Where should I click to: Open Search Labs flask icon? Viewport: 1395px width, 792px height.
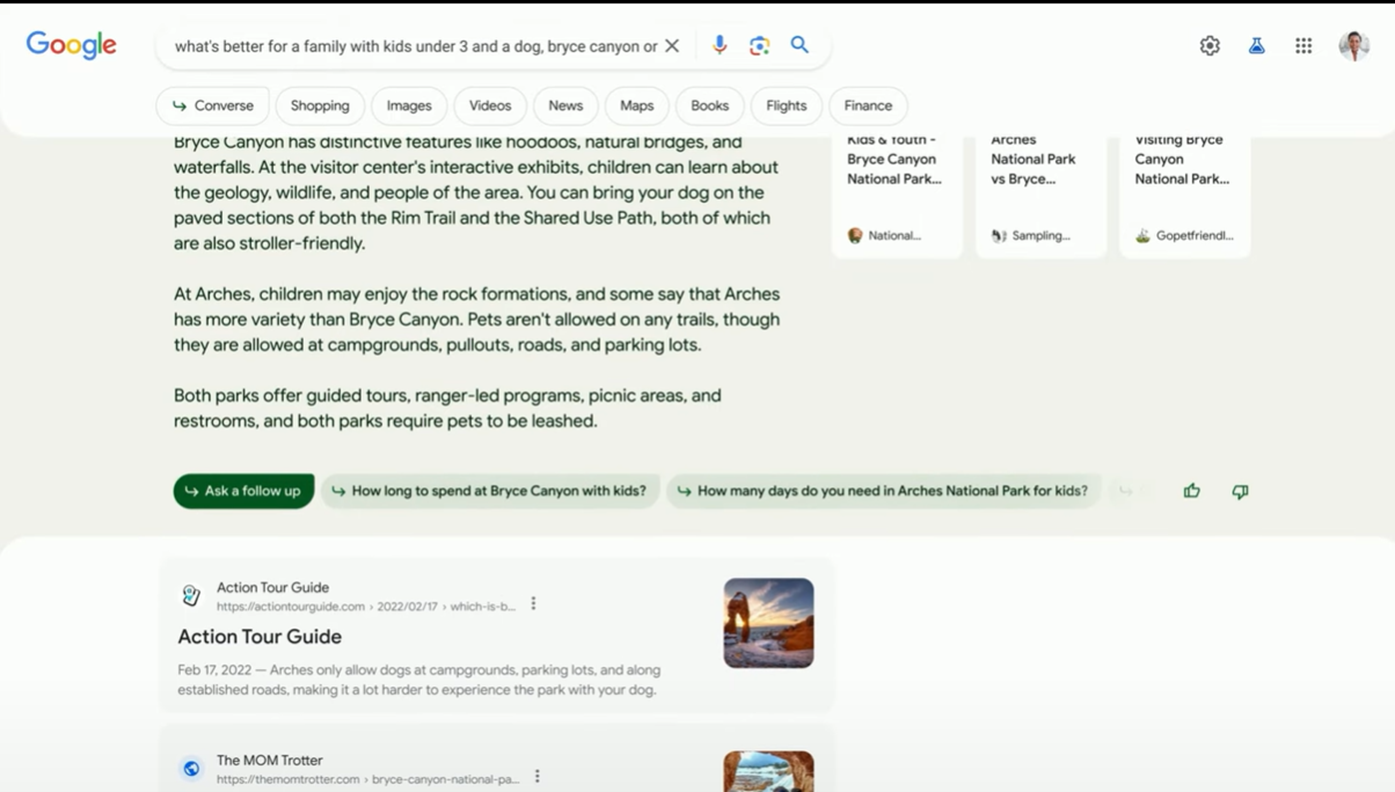(x=1257, y=46)
